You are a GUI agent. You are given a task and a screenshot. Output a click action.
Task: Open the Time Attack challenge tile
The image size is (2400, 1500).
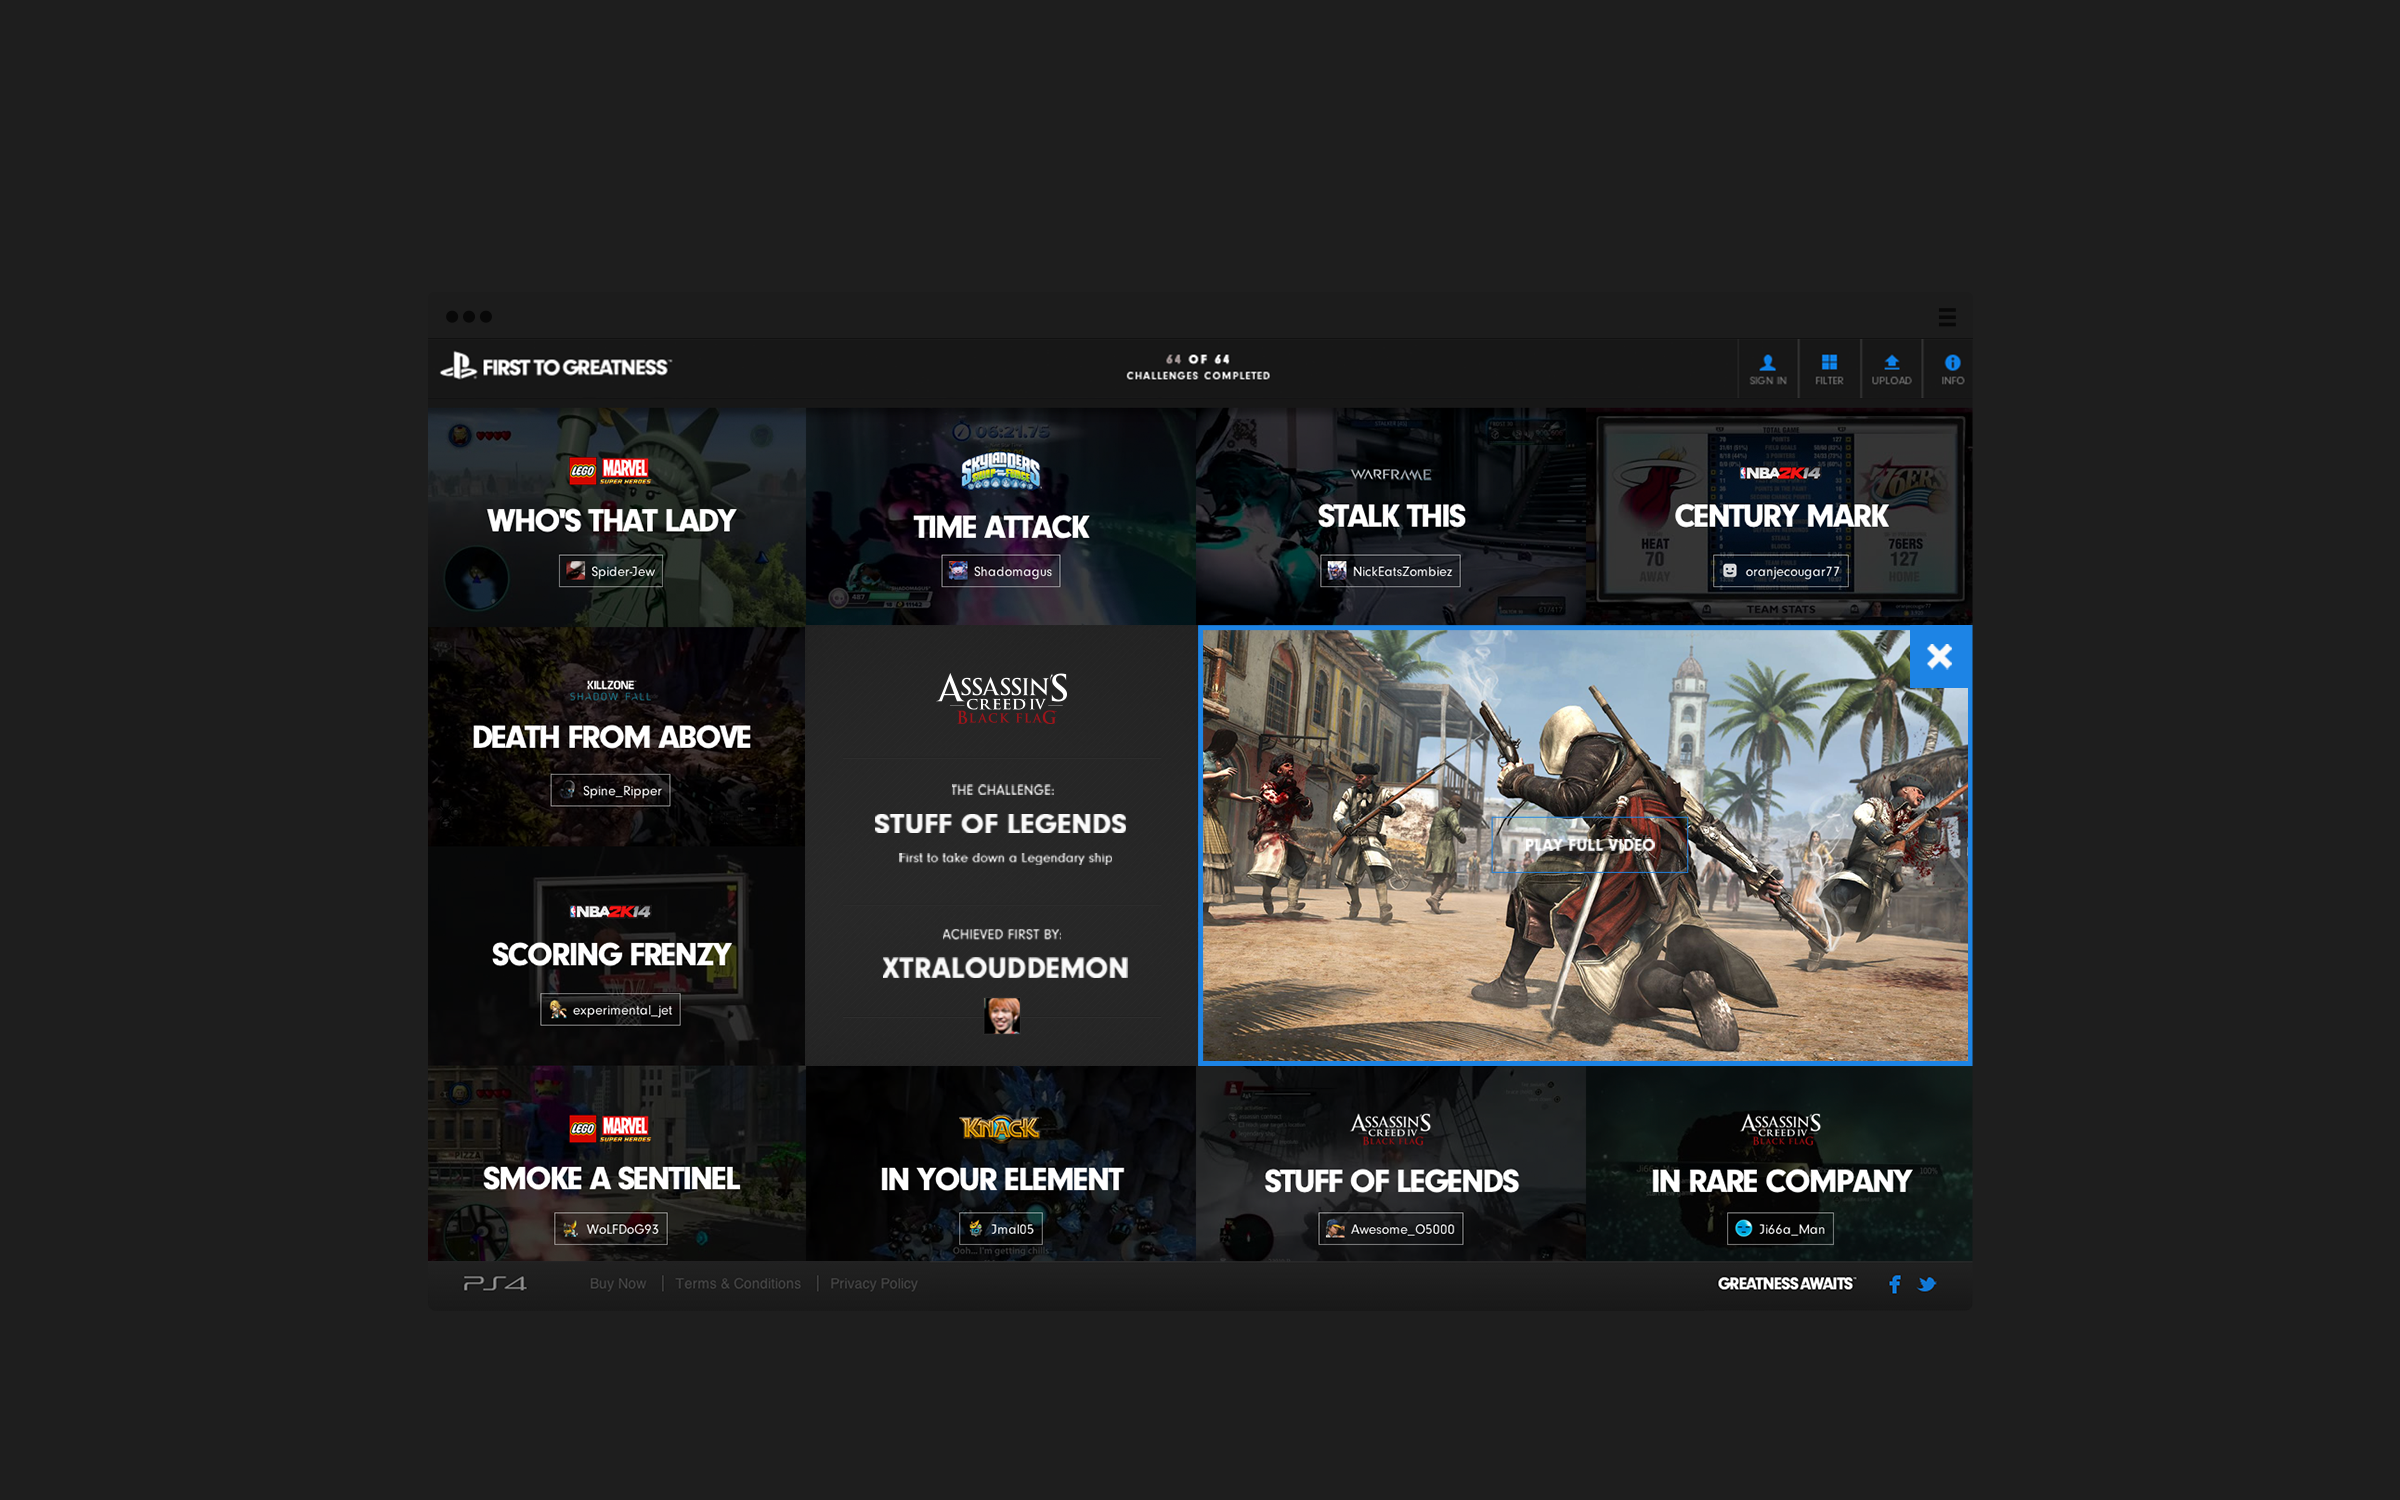pos(1000,516)
